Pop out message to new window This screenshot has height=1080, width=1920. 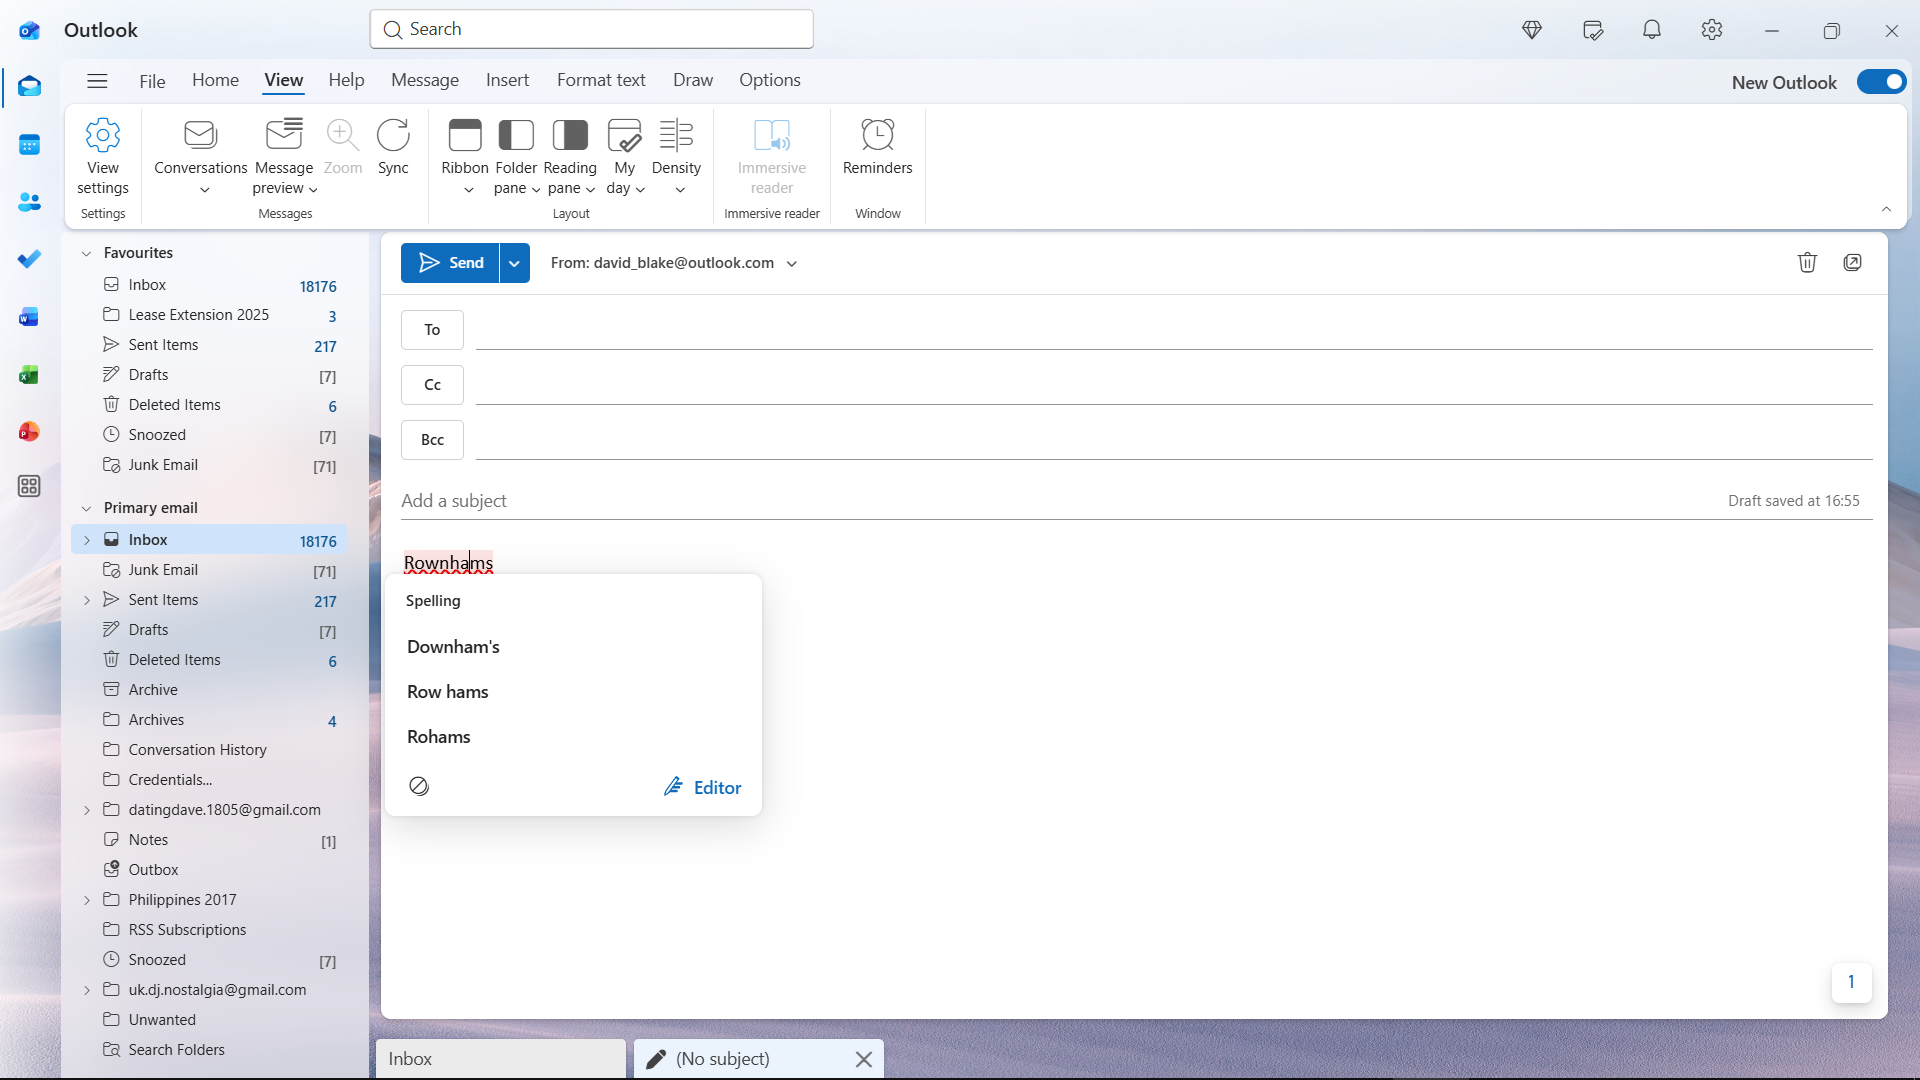click(1852, 262)
